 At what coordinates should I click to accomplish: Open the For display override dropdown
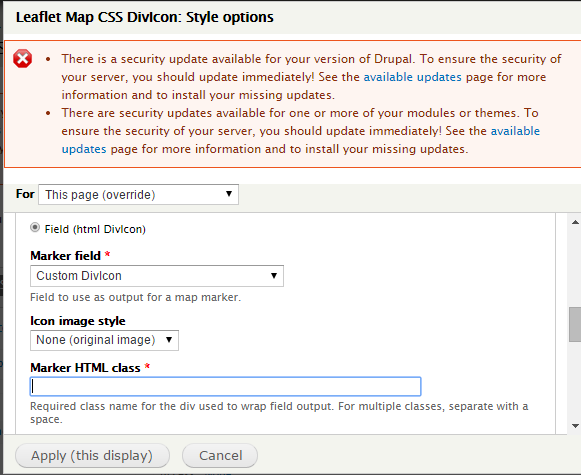tap(138, 195)
